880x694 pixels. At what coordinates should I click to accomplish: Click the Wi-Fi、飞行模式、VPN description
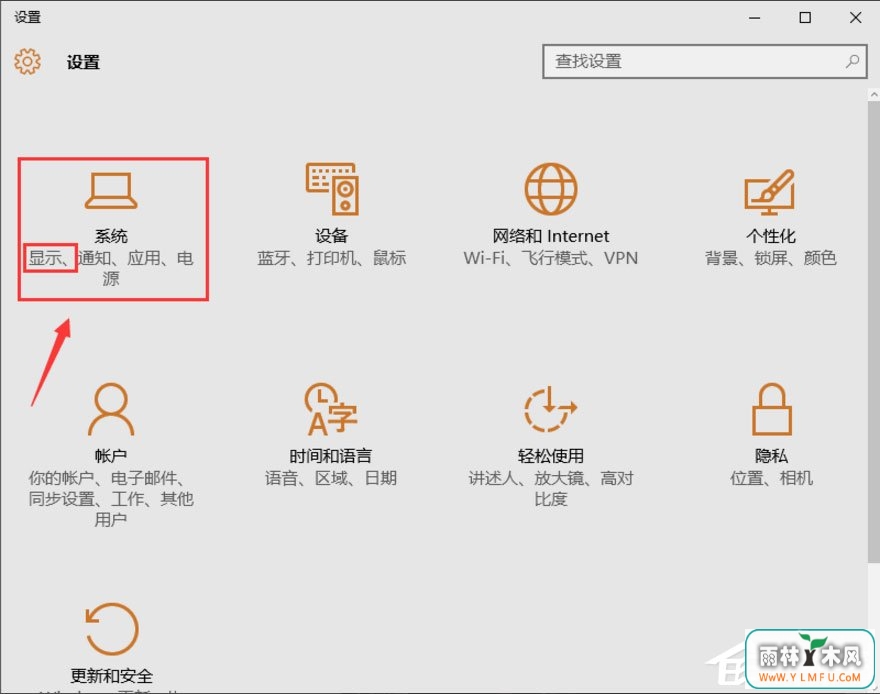551,258
